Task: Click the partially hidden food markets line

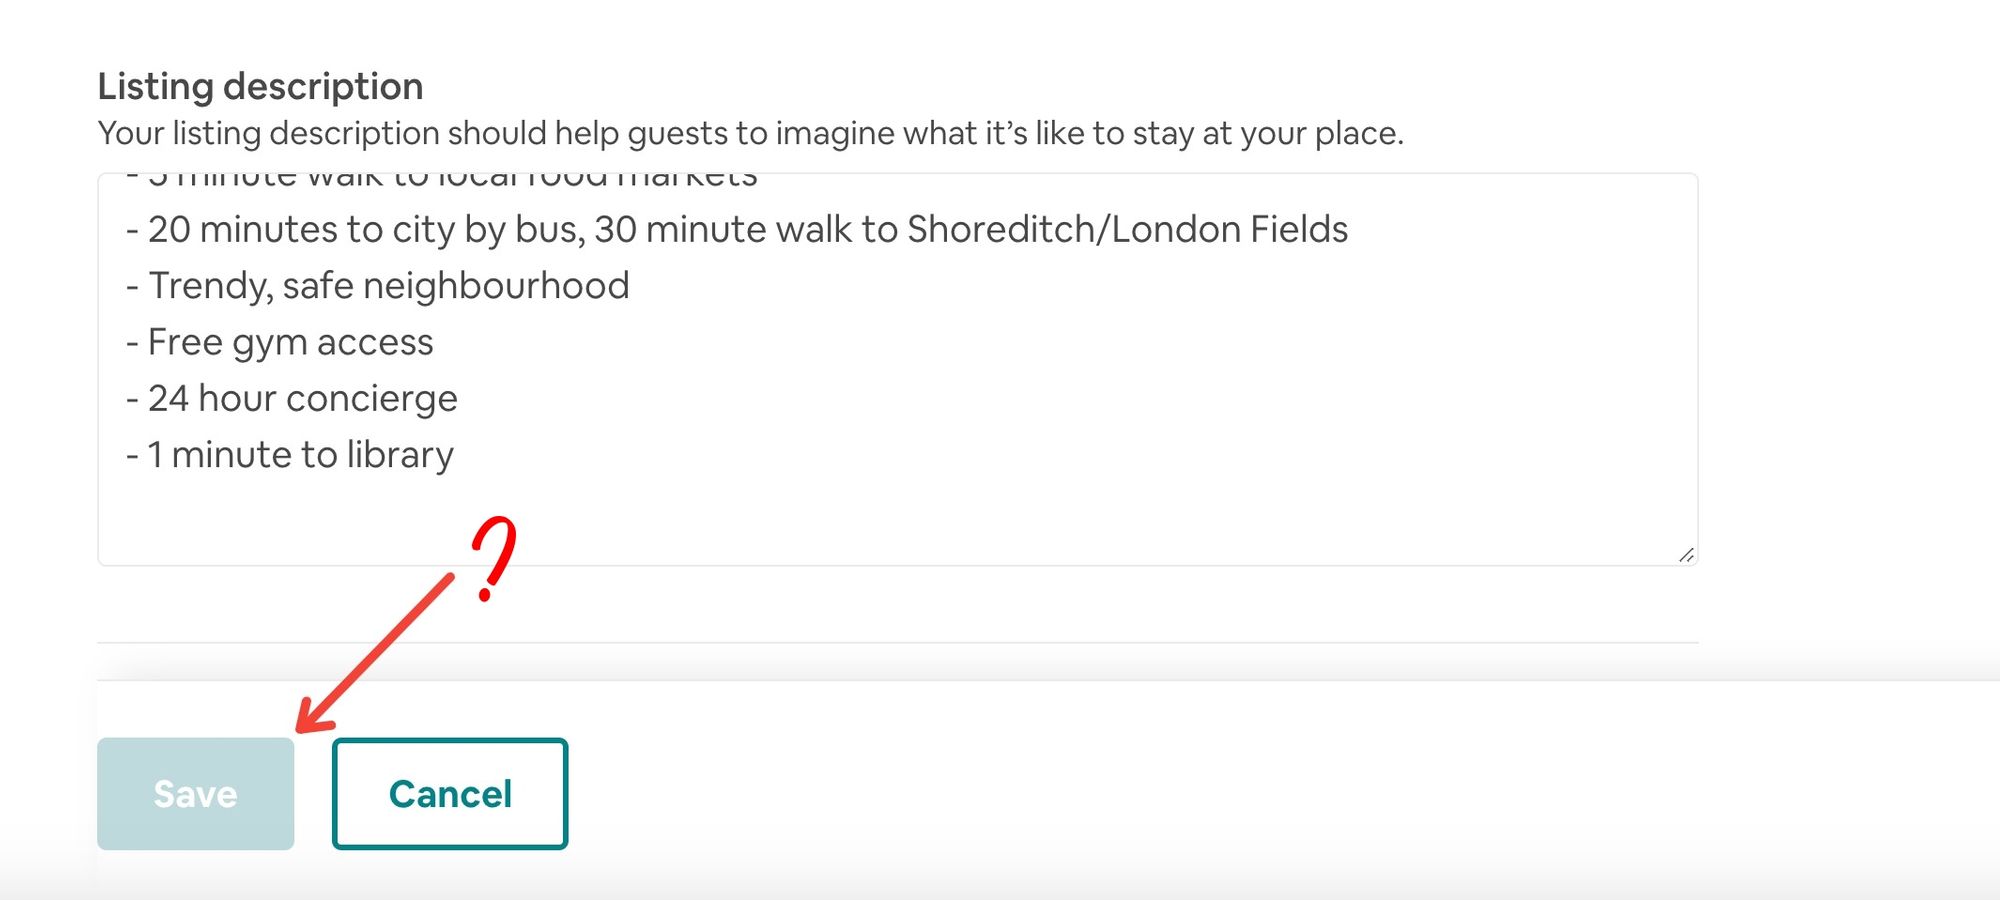Action: (x=442, y=181)
